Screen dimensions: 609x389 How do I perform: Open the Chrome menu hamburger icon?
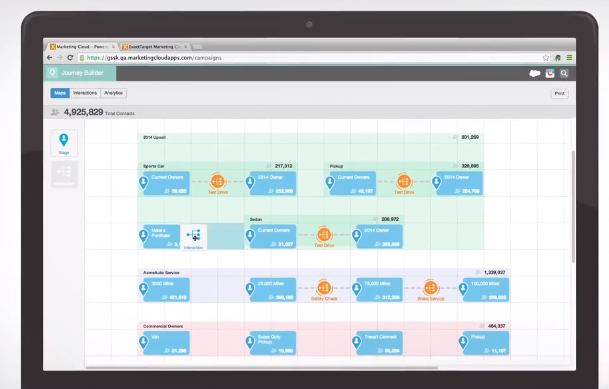[569, 58]
